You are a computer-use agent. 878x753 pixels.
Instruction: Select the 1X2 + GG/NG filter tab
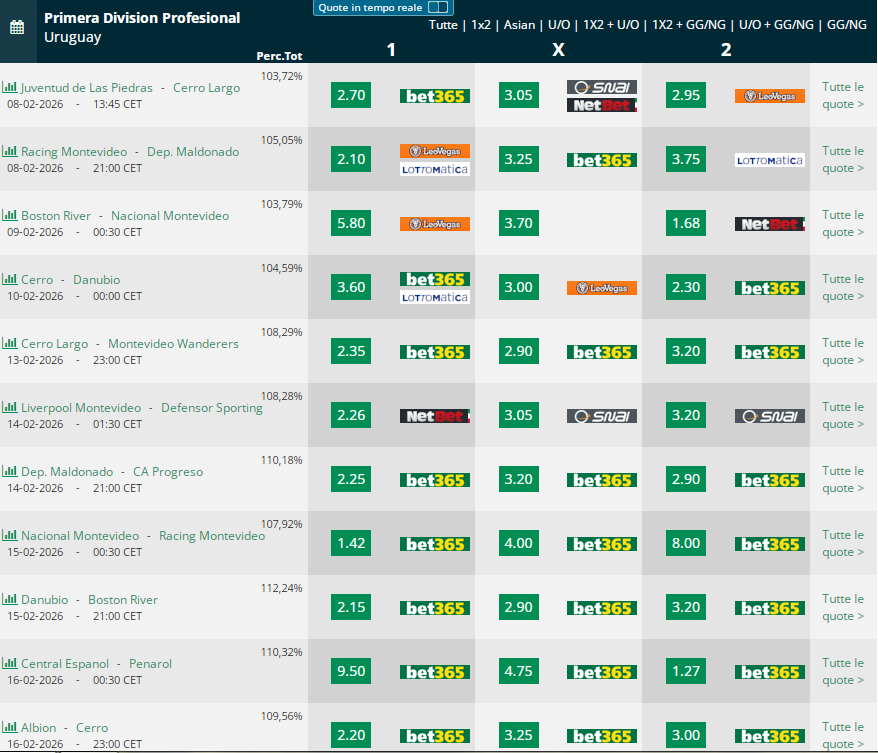tap(689, 25)
